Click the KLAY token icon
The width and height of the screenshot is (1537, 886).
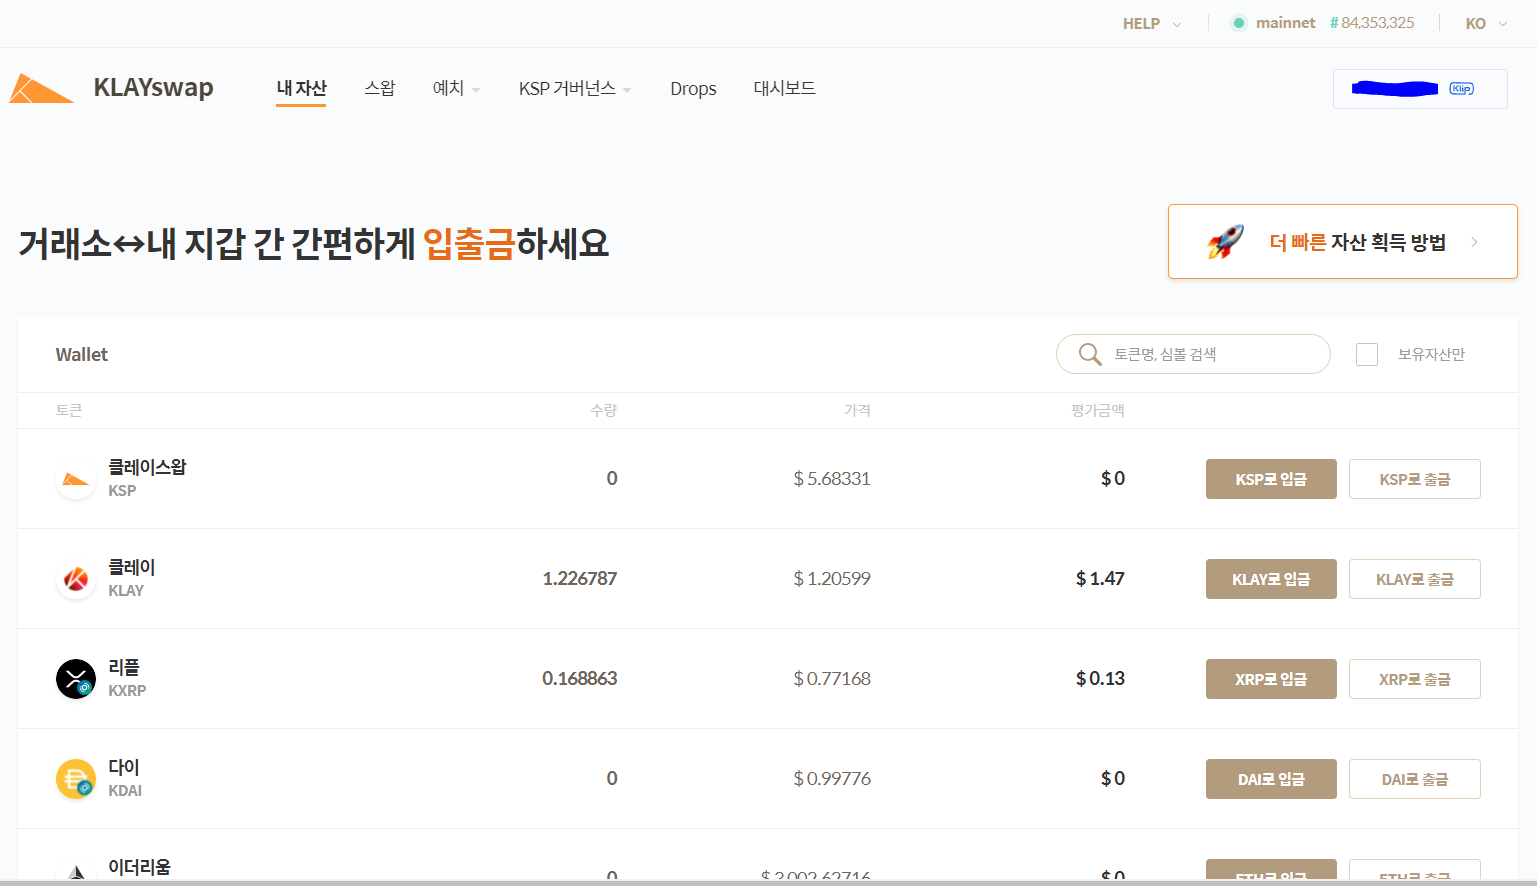click(76, 579)
